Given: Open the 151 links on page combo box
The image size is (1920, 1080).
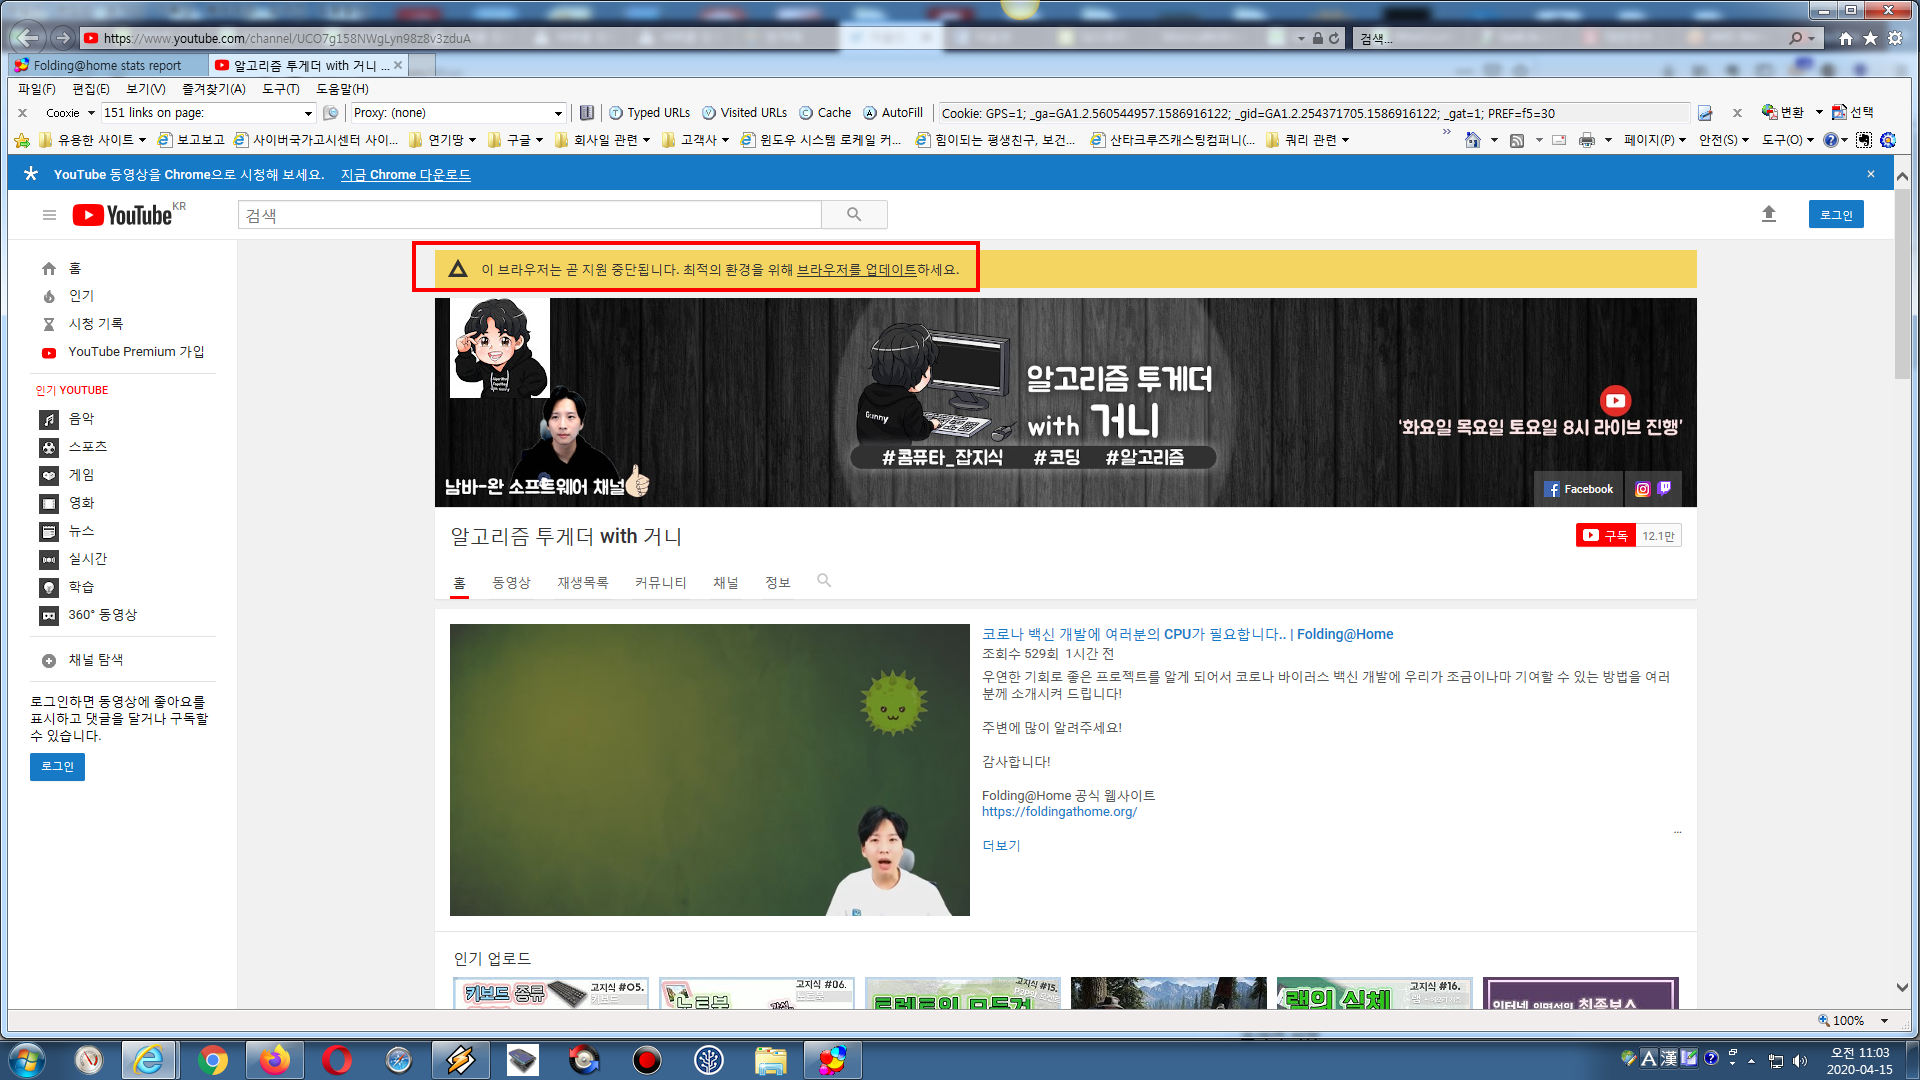Looking at the screenshot, I should 209,113.
